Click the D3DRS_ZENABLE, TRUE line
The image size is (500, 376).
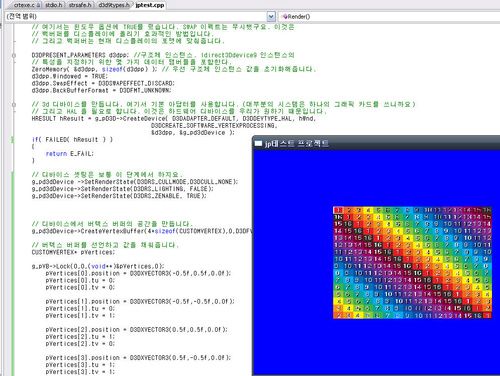click(119, 196)
